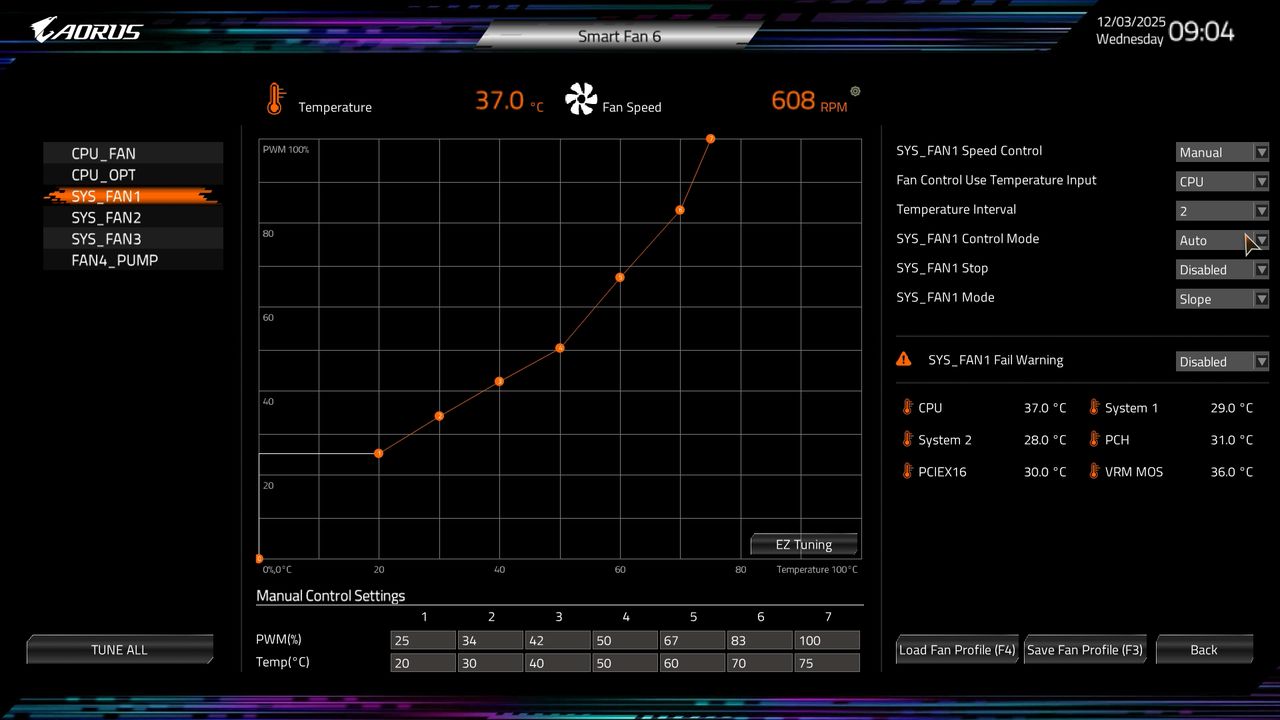1280x720 pixels.
Task: Select the Smart Fan 6 header tab
Action: click(x=620, y=35)
